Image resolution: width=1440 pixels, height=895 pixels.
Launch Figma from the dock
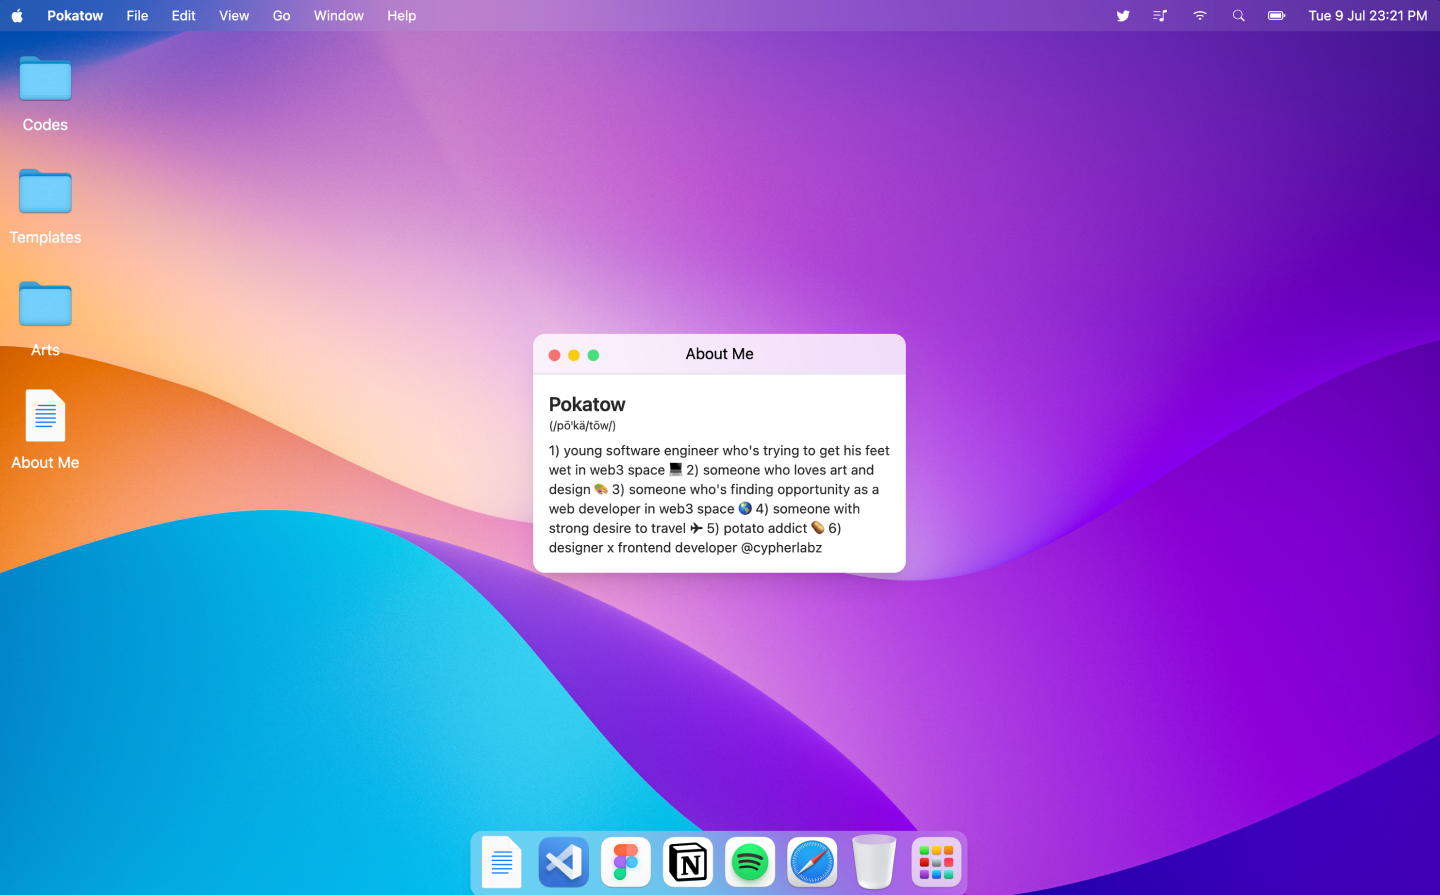point(626,862)
